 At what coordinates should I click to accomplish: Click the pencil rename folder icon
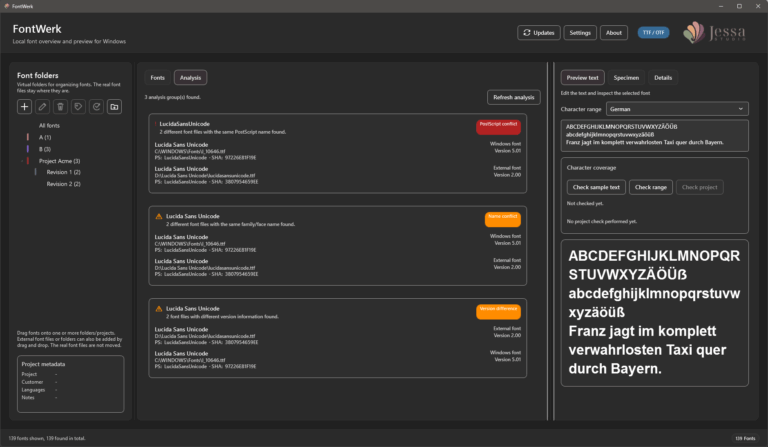(x=42, y=106)
